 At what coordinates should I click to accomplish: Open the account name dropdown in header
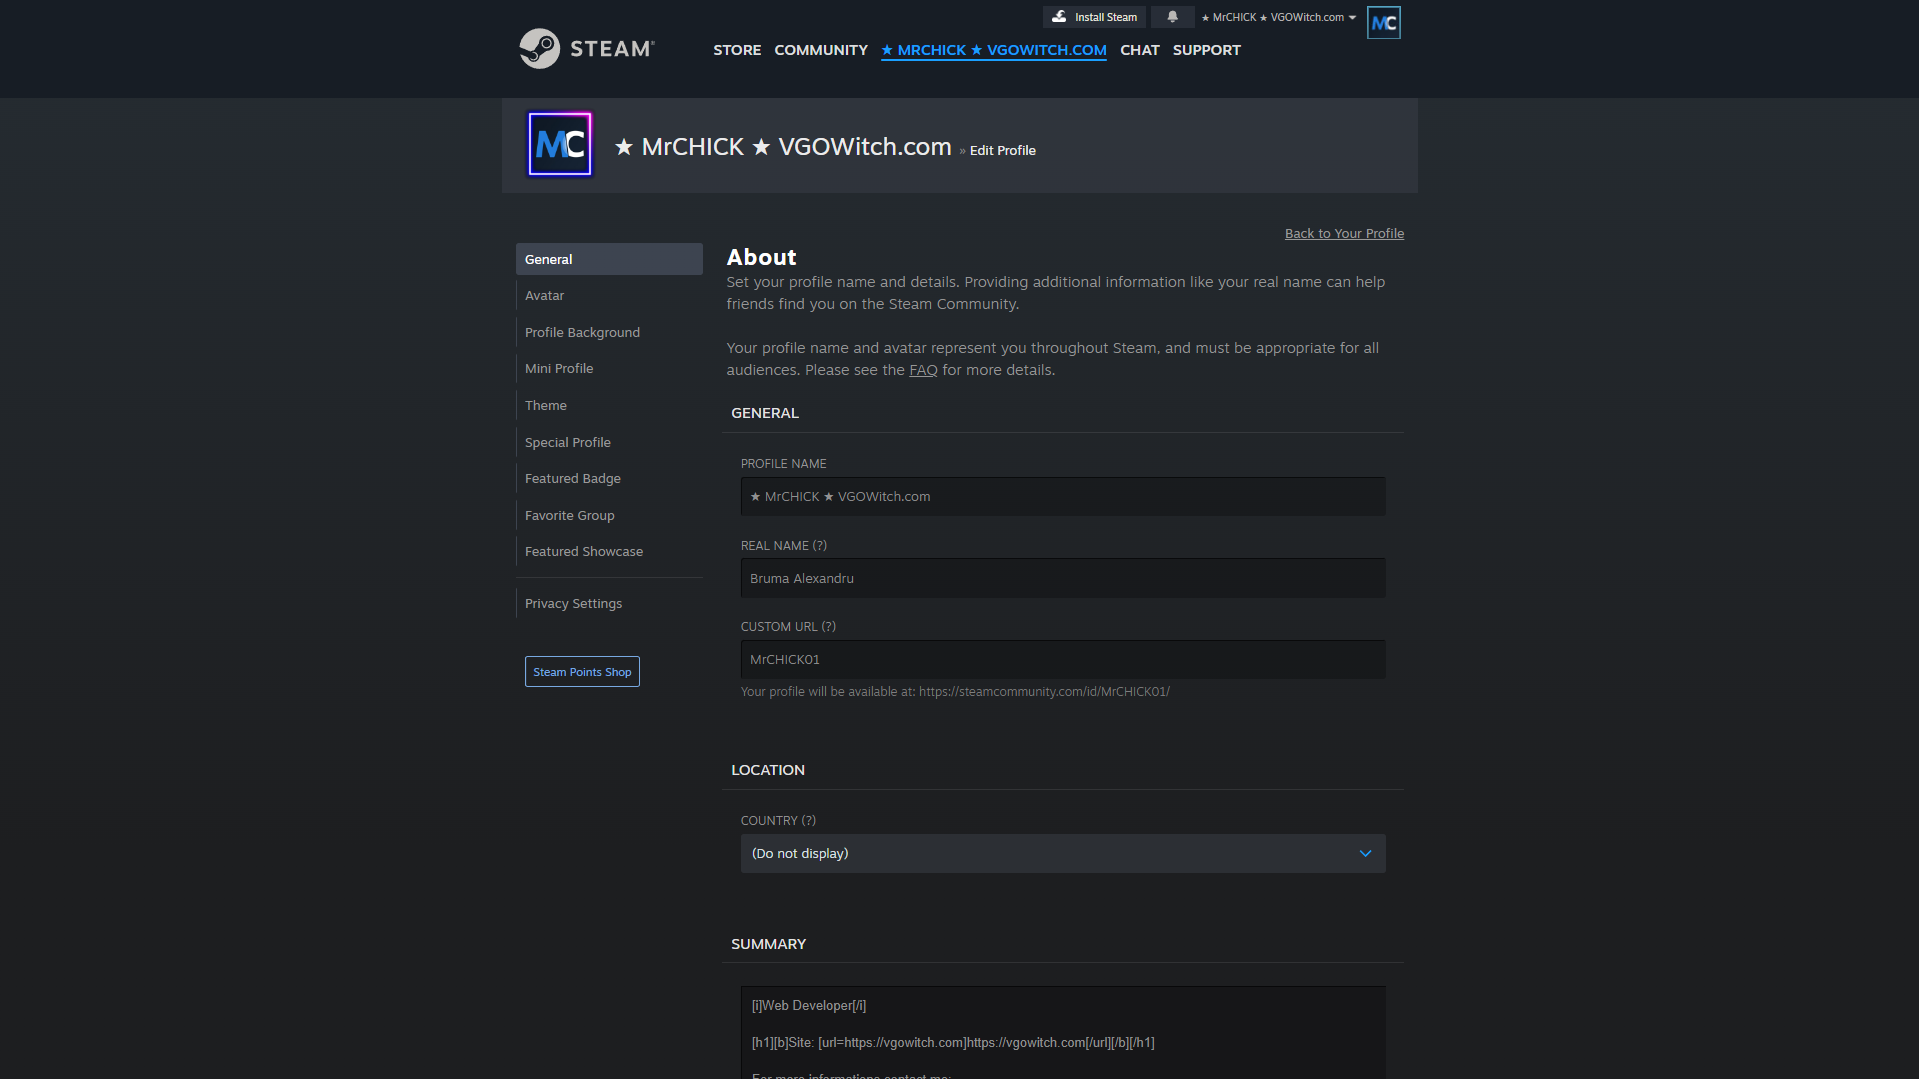coord(1278,17)
